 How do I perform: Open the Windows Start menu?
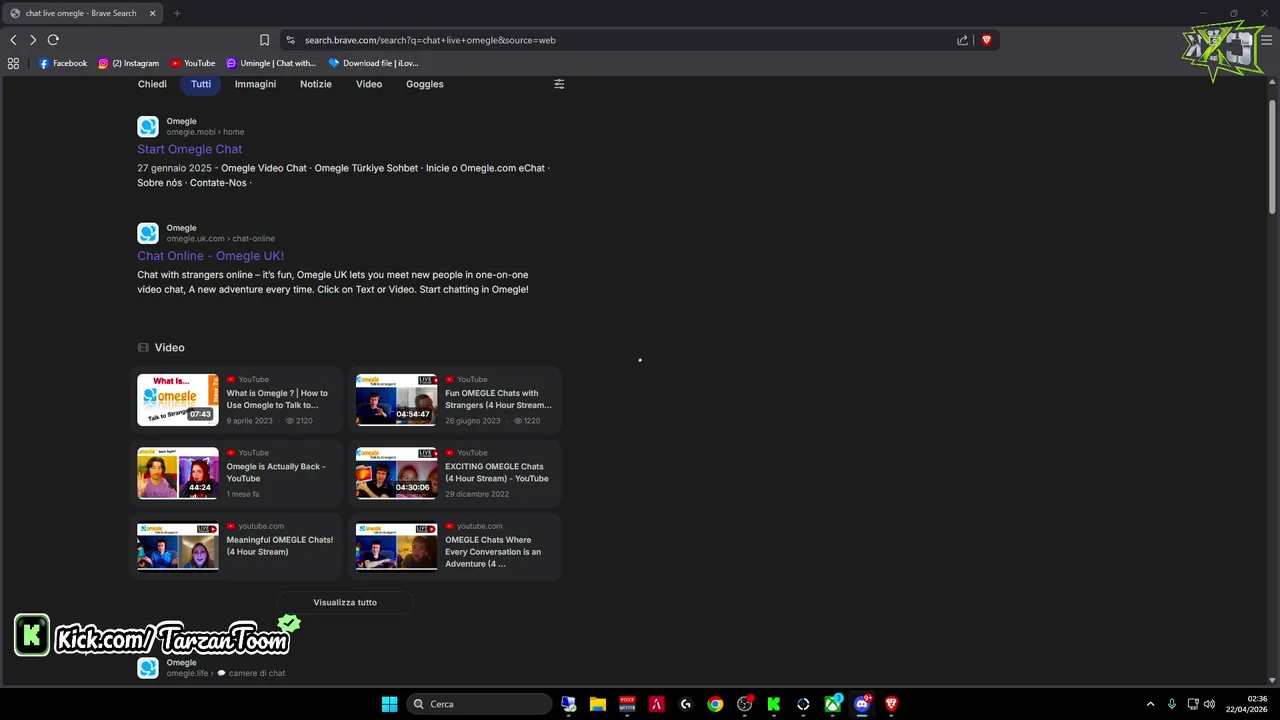(x=389, y=704)
